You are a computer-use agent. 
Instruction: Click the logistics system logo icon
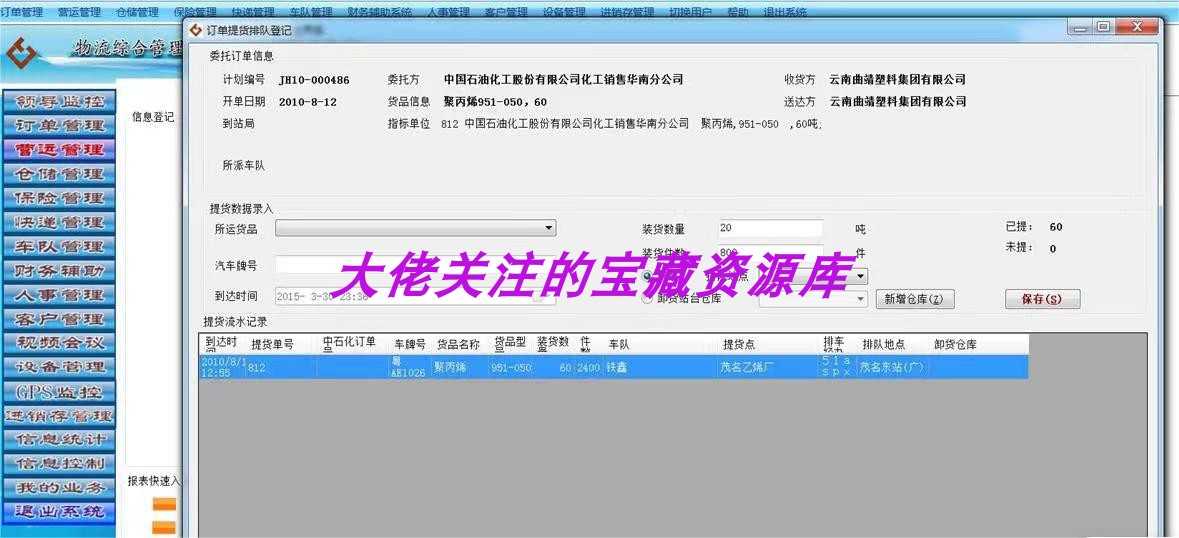coord(21,54)
